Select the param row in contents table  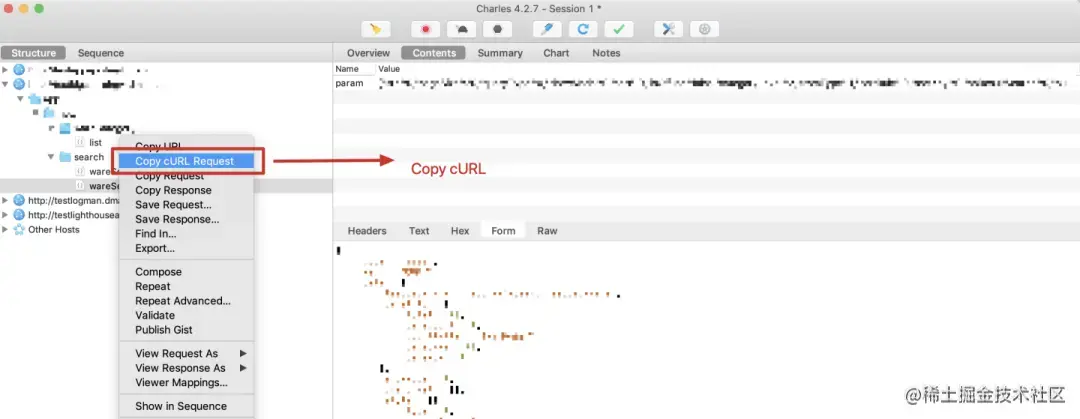click(x=706, y=83)
